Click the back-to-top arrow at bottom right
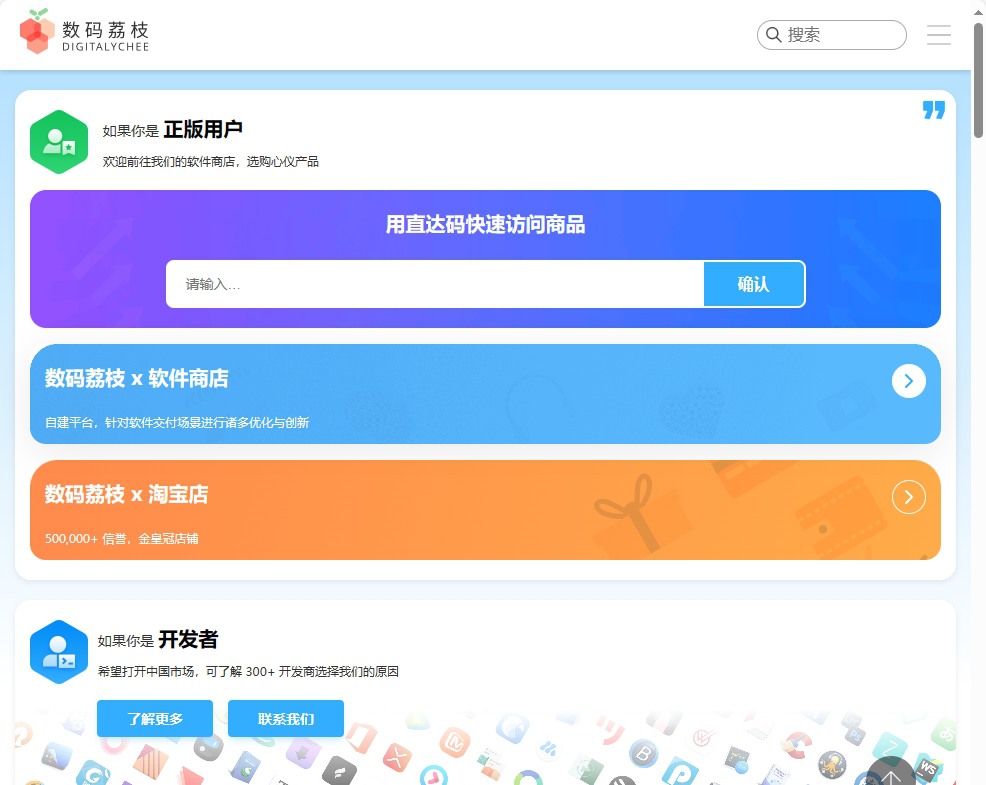Screen dimensions: 986x785 point(890,775)
